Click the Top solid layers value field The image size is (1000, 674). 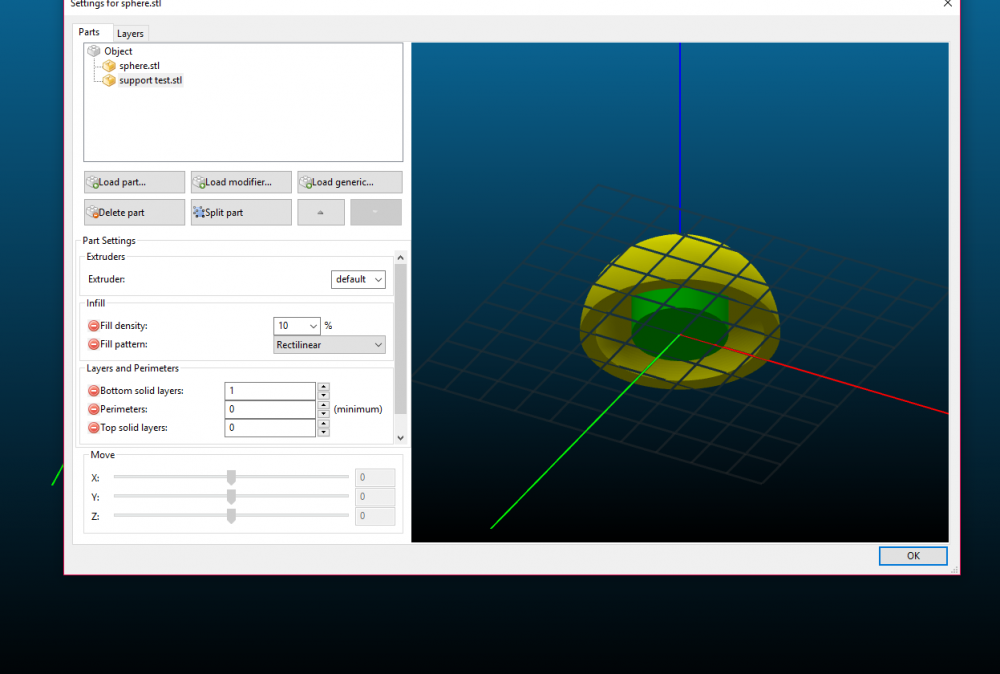tap(270, 428)
